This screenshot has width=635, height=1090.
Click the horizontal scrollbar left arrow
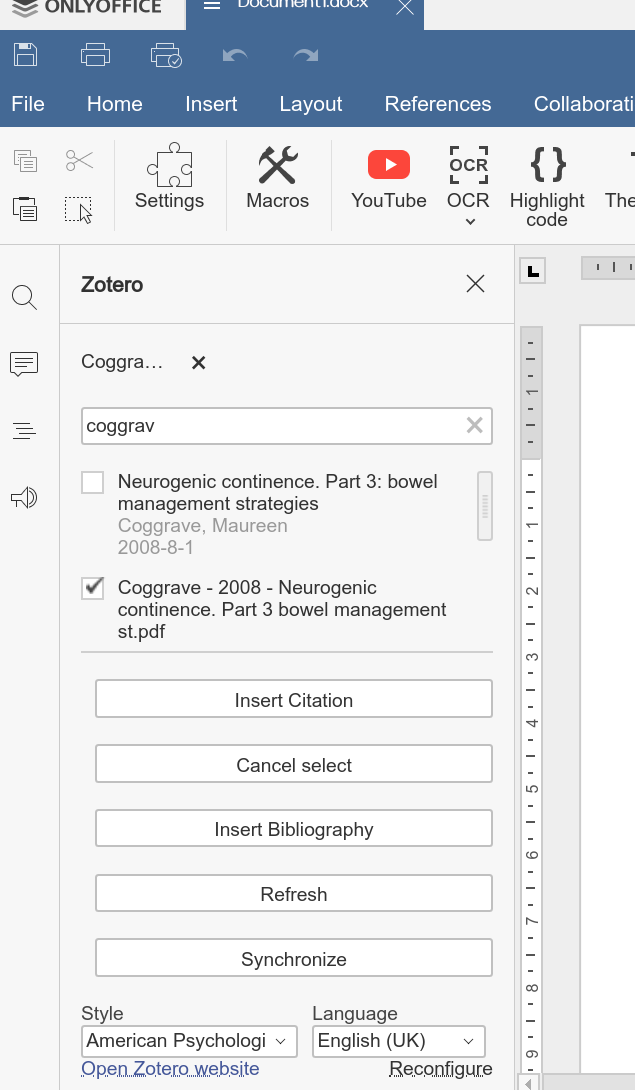coord(530,1082)
